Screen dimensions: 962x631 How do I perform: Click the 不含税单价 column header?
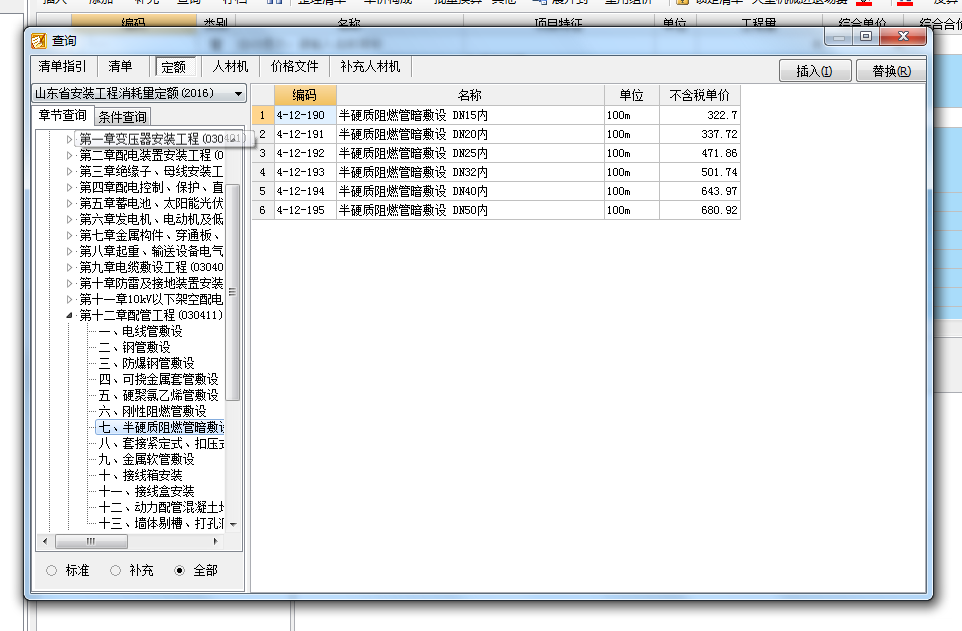pos(699,95)
